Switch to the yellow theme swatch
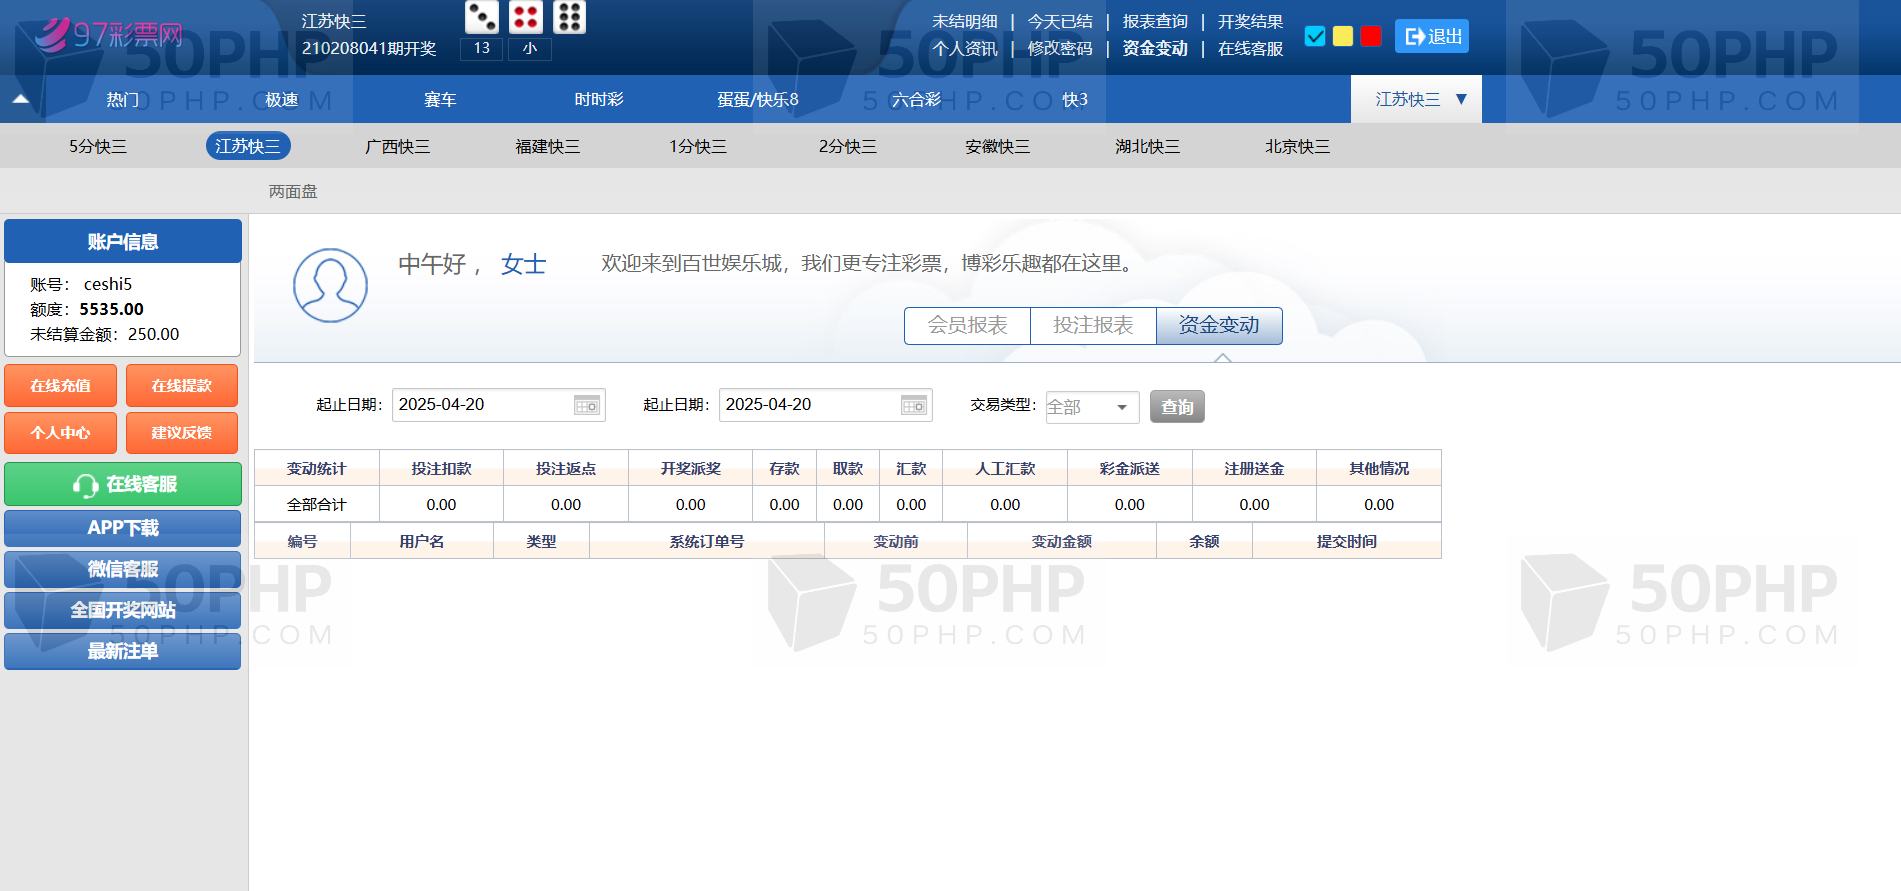Viewport: 1901px width, 891px height. (x=1343, y=36)
